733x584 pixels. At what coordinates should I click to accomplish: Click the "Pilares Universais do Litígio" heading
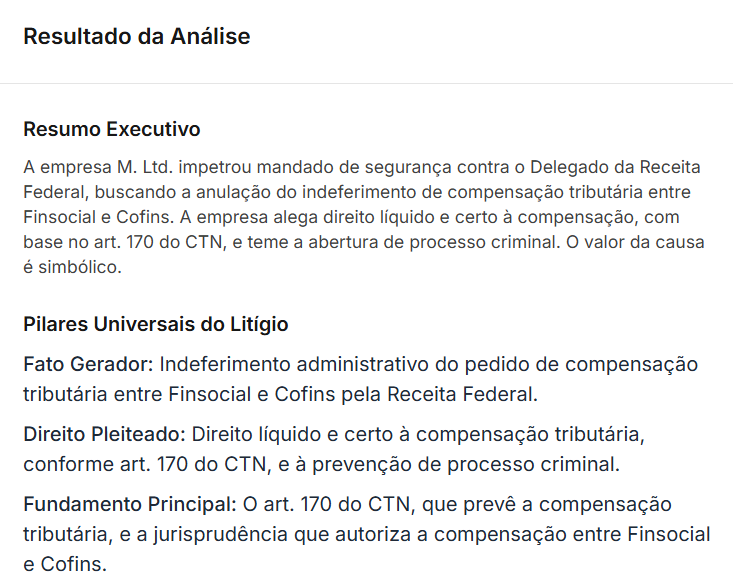[155, 324]
